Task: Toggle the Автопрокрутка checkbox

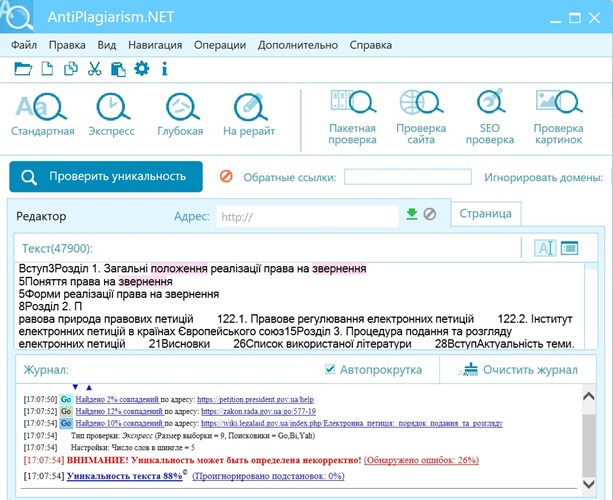Action: (330, 369)
